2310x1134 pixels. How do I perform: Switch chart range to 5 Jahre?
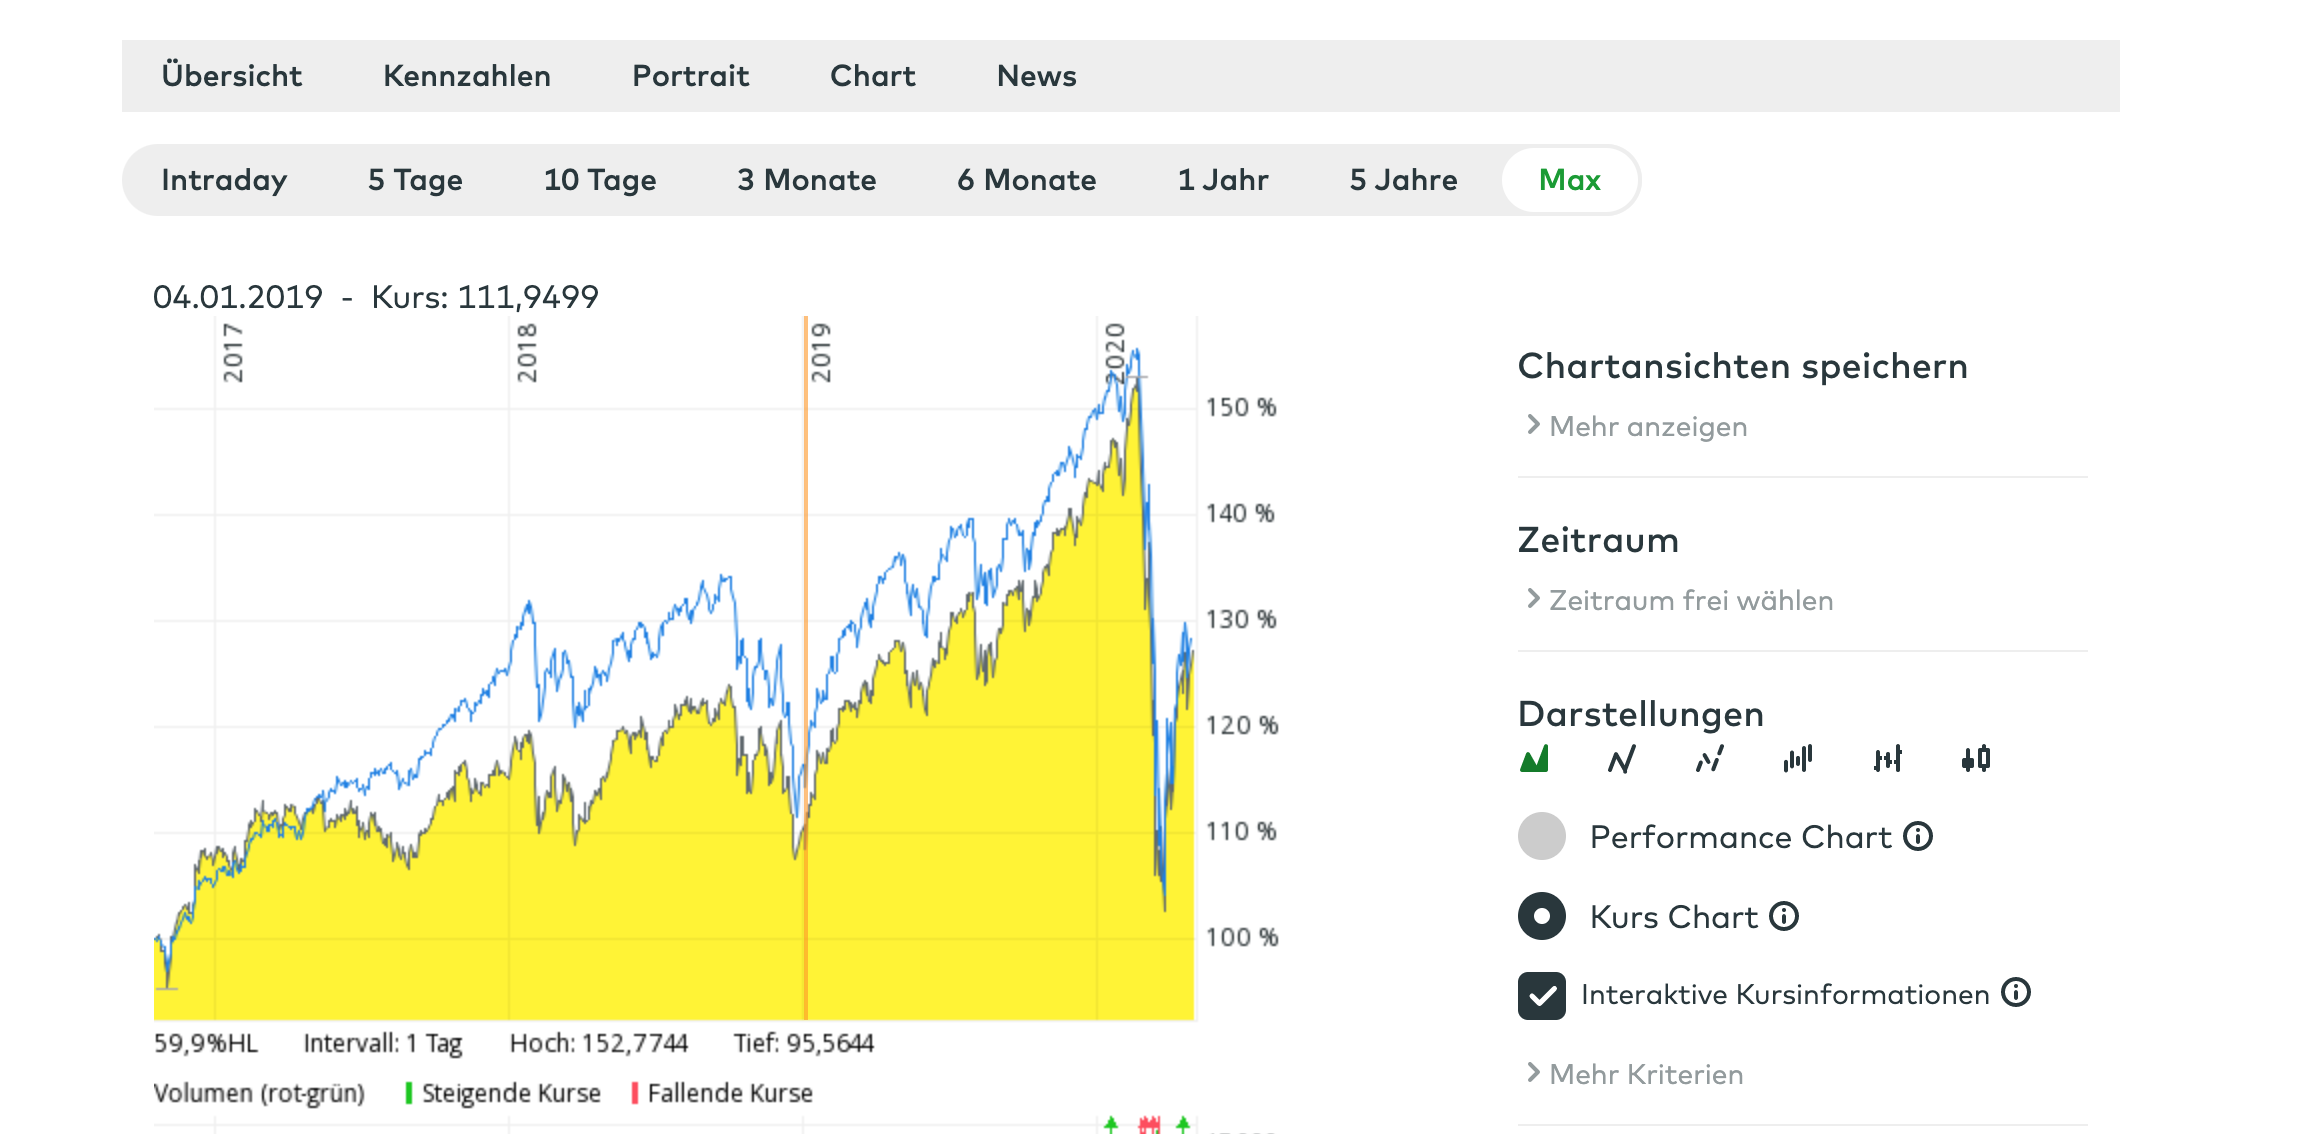pyautogui.click(x=1404, y=180)
